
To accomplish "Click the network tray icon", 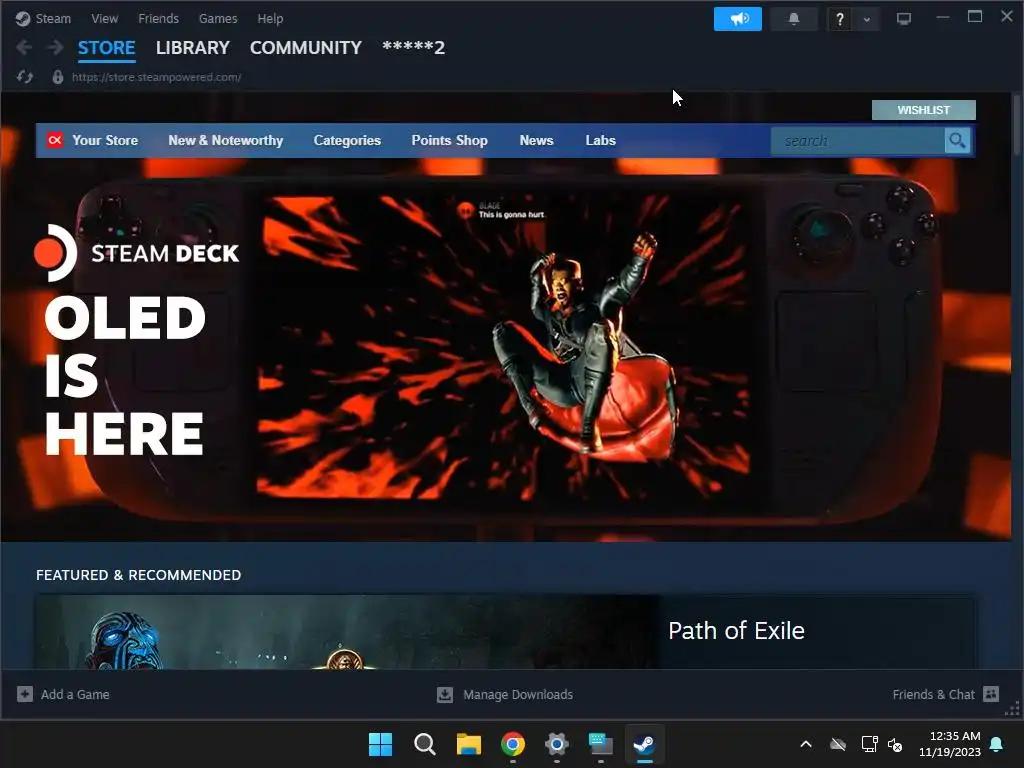I will [869, 744].
